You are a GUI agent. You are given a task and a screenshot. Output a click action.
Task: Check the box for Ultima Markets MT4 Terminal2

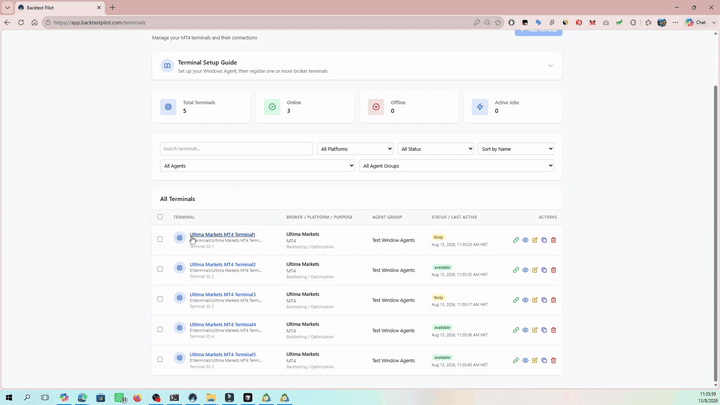click(x=160, y=269)
